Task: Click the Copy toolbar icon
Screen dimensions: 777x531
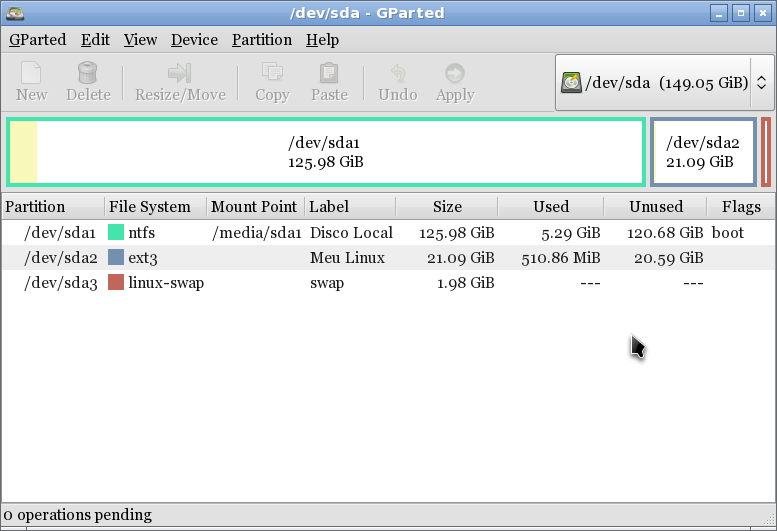Action: pyautogui.click(x=272, y=73)
